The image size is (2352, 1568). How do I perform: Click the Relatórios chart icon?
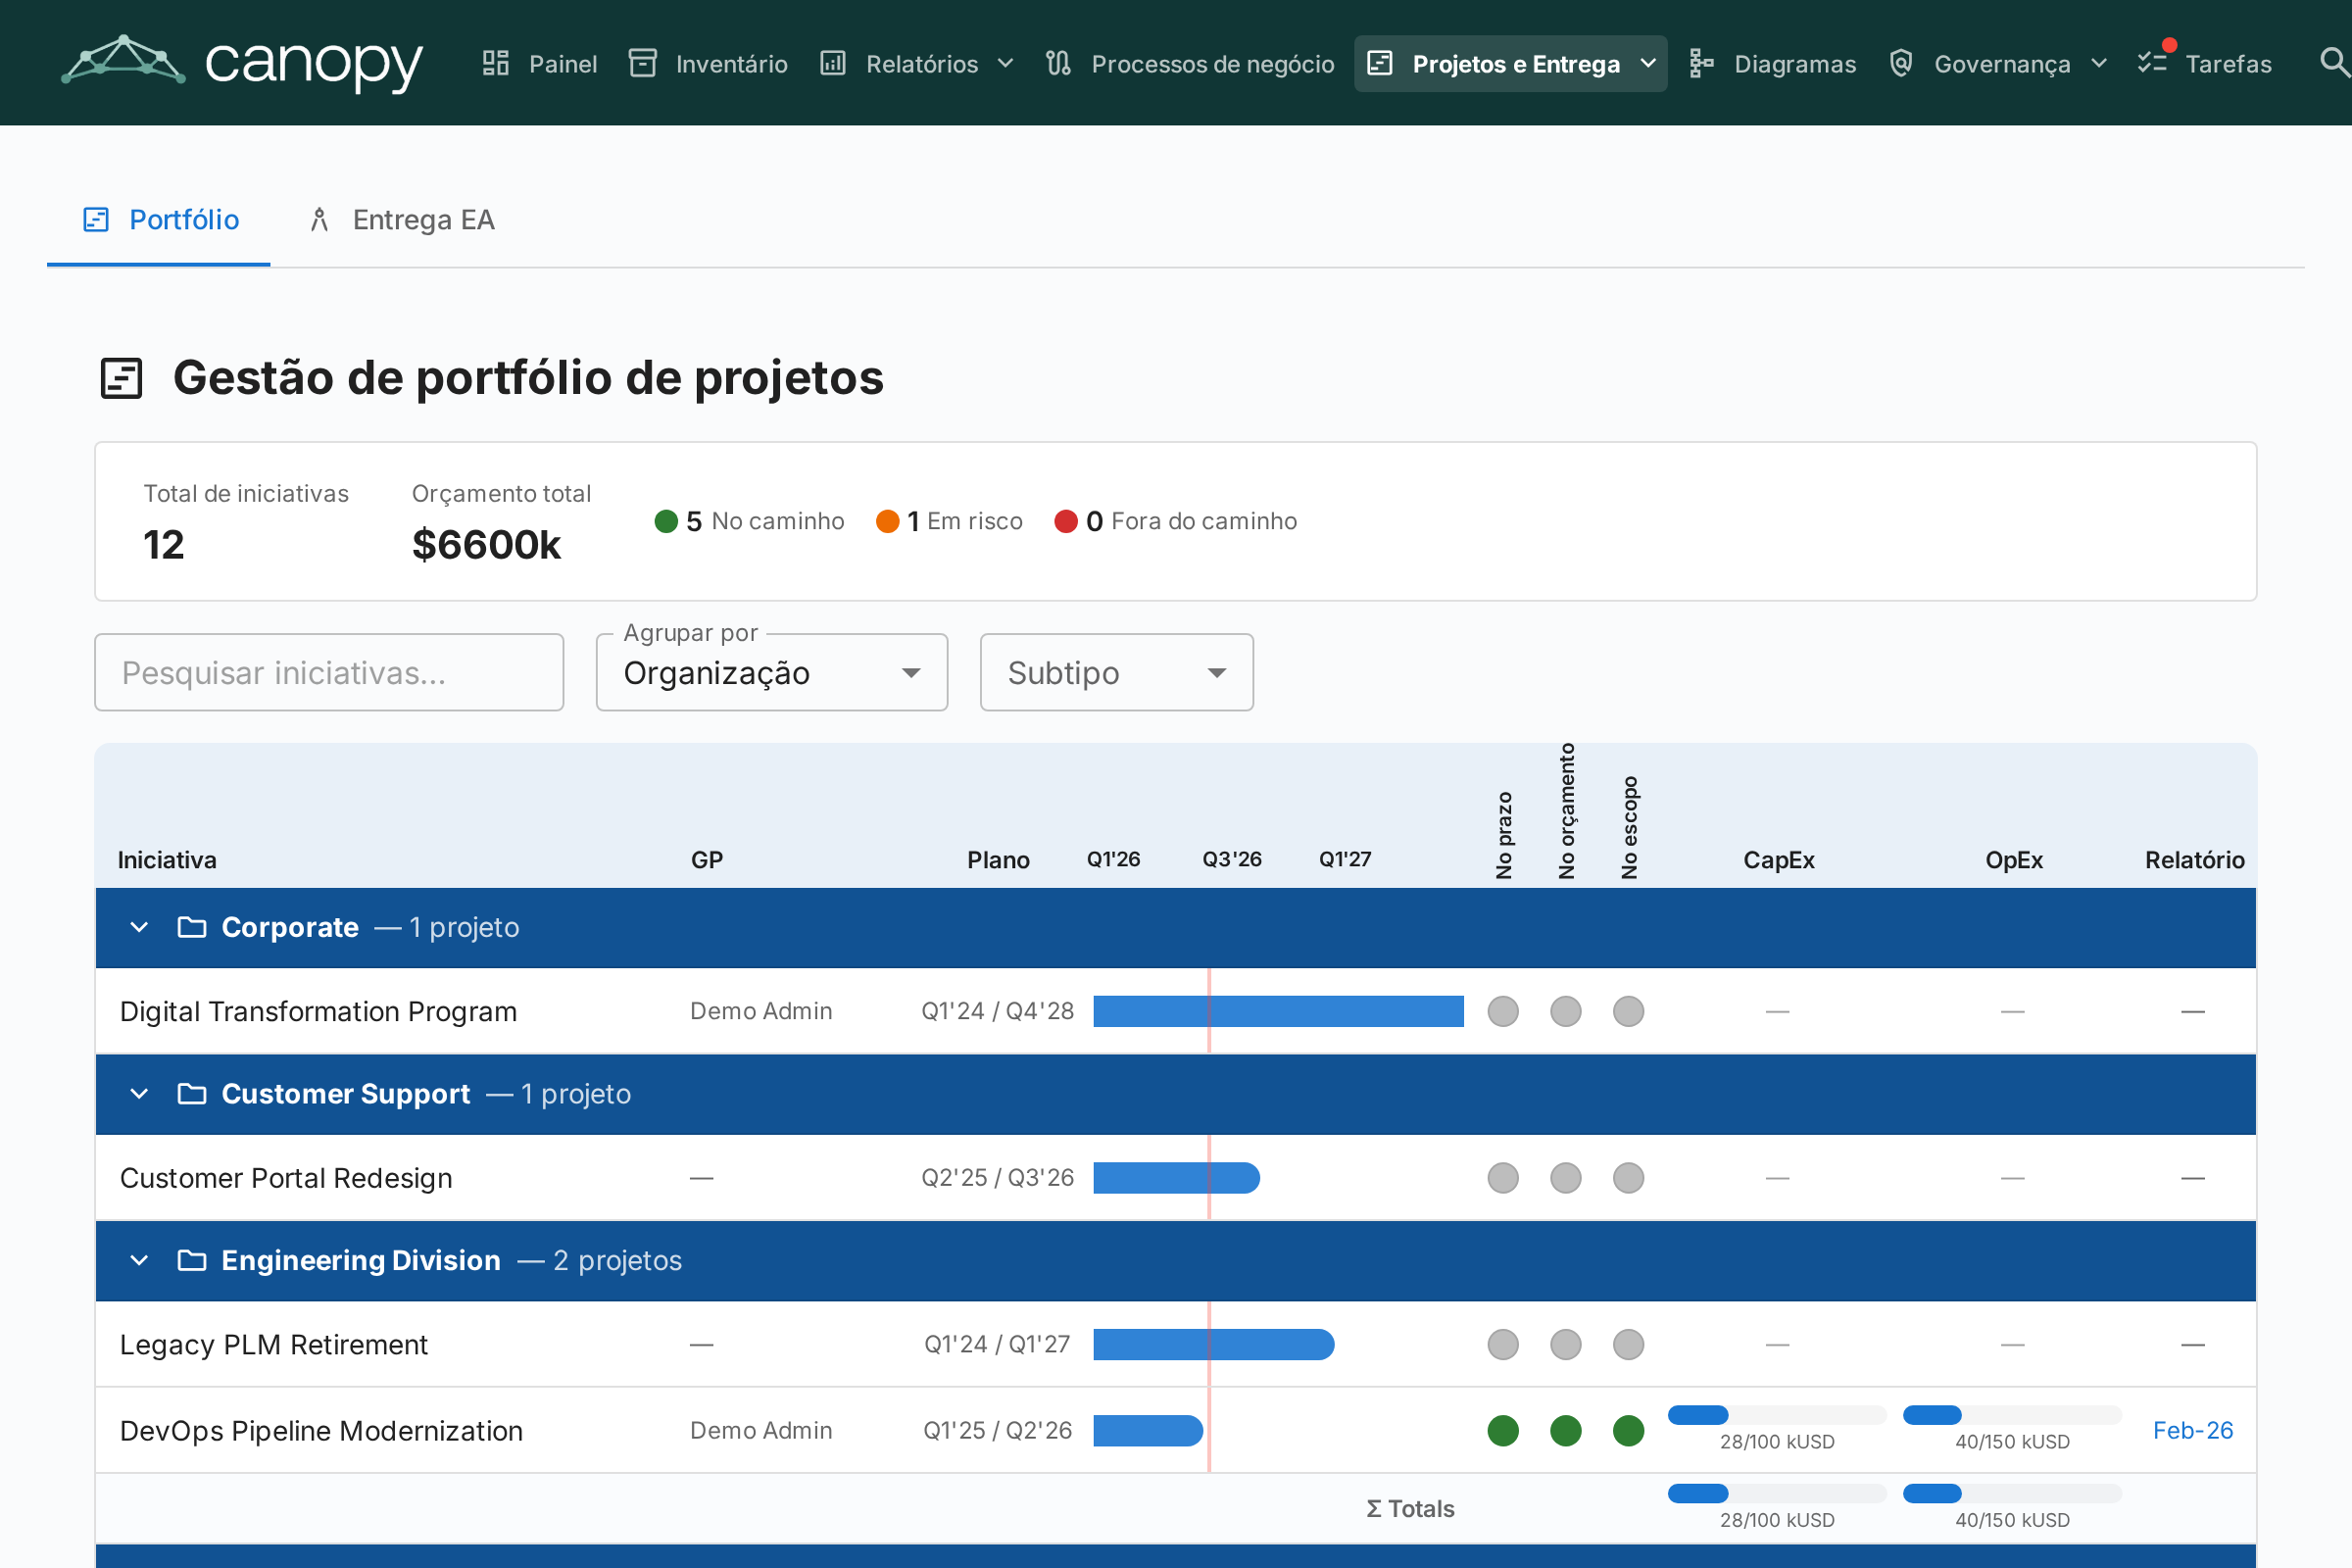click(833, 64)
